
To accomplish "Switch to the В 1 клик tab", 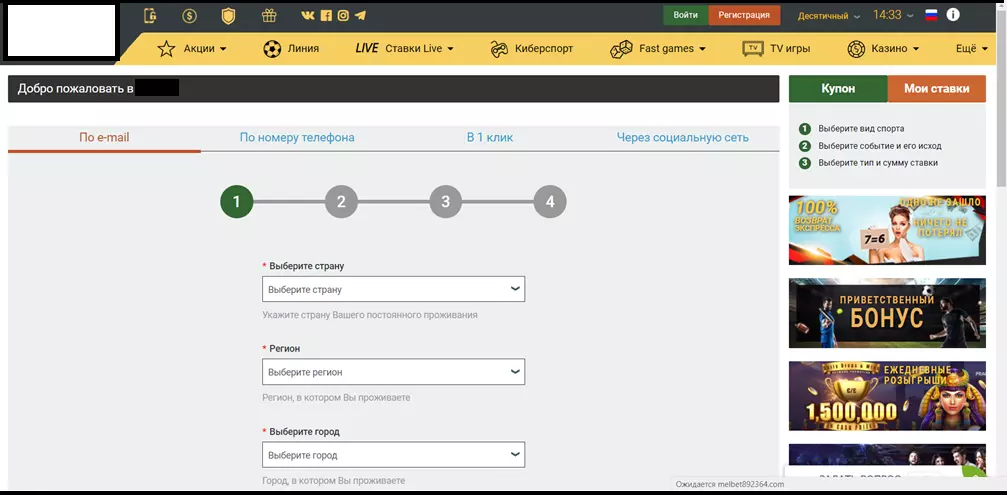I will tap(490, 137).
